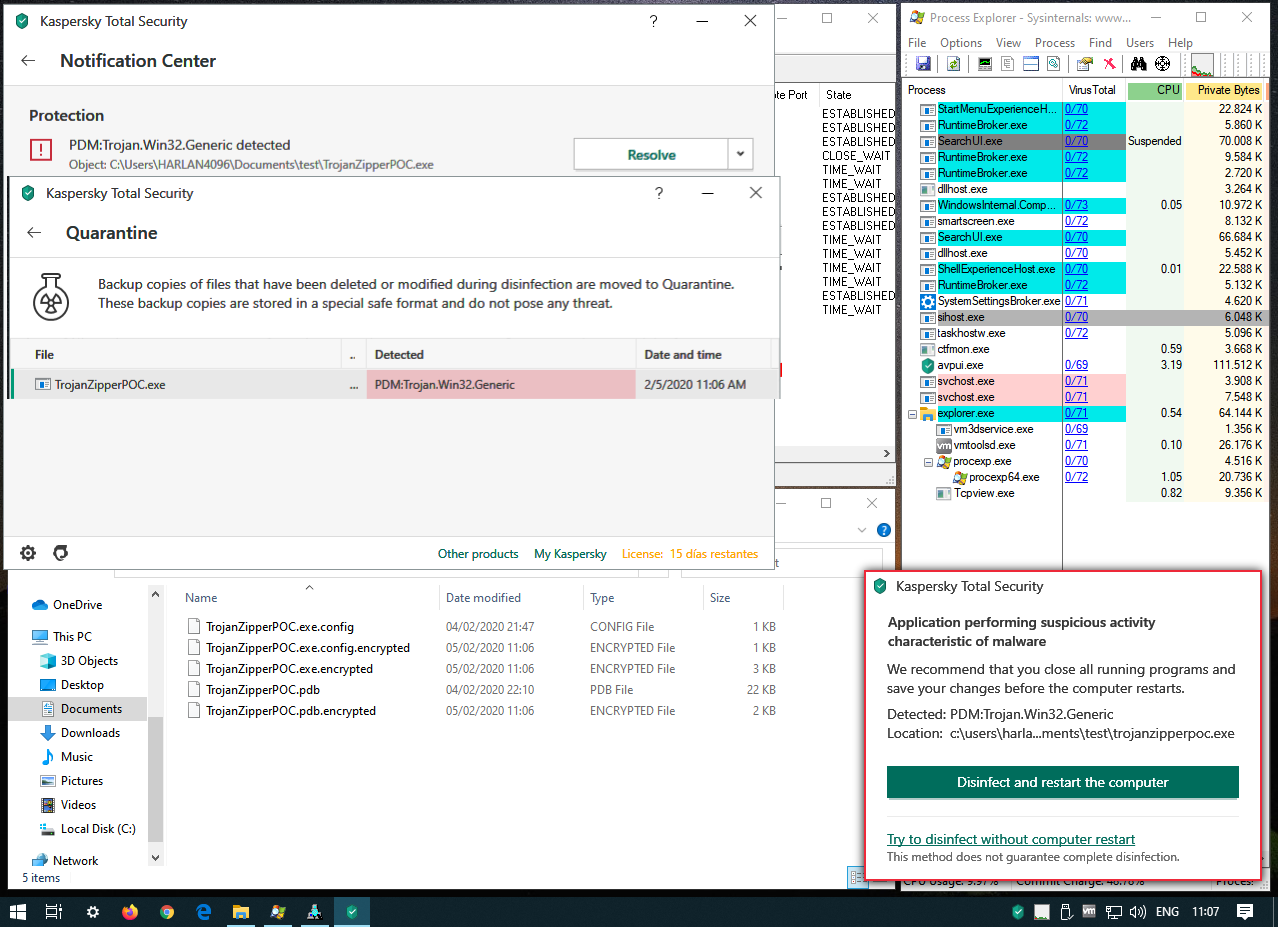The height and width of the screenshot is (927, 1278).
Task: Select Downloads in the File Explorer sidebar
Action: click(90, 733)
